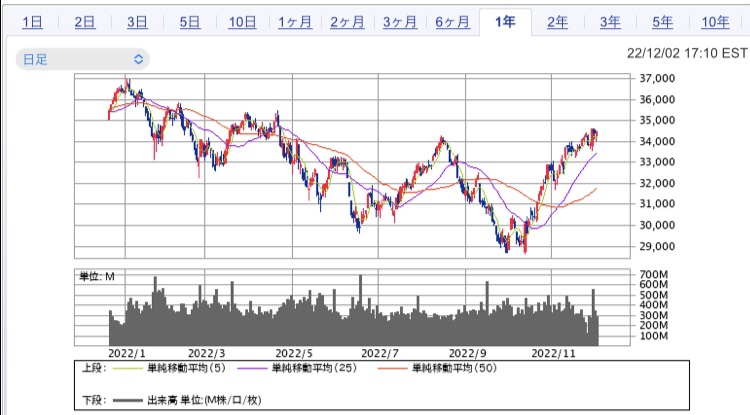
Task: Click the dropdown's up-down chevron arrows
Action: (x=138, y=59)
